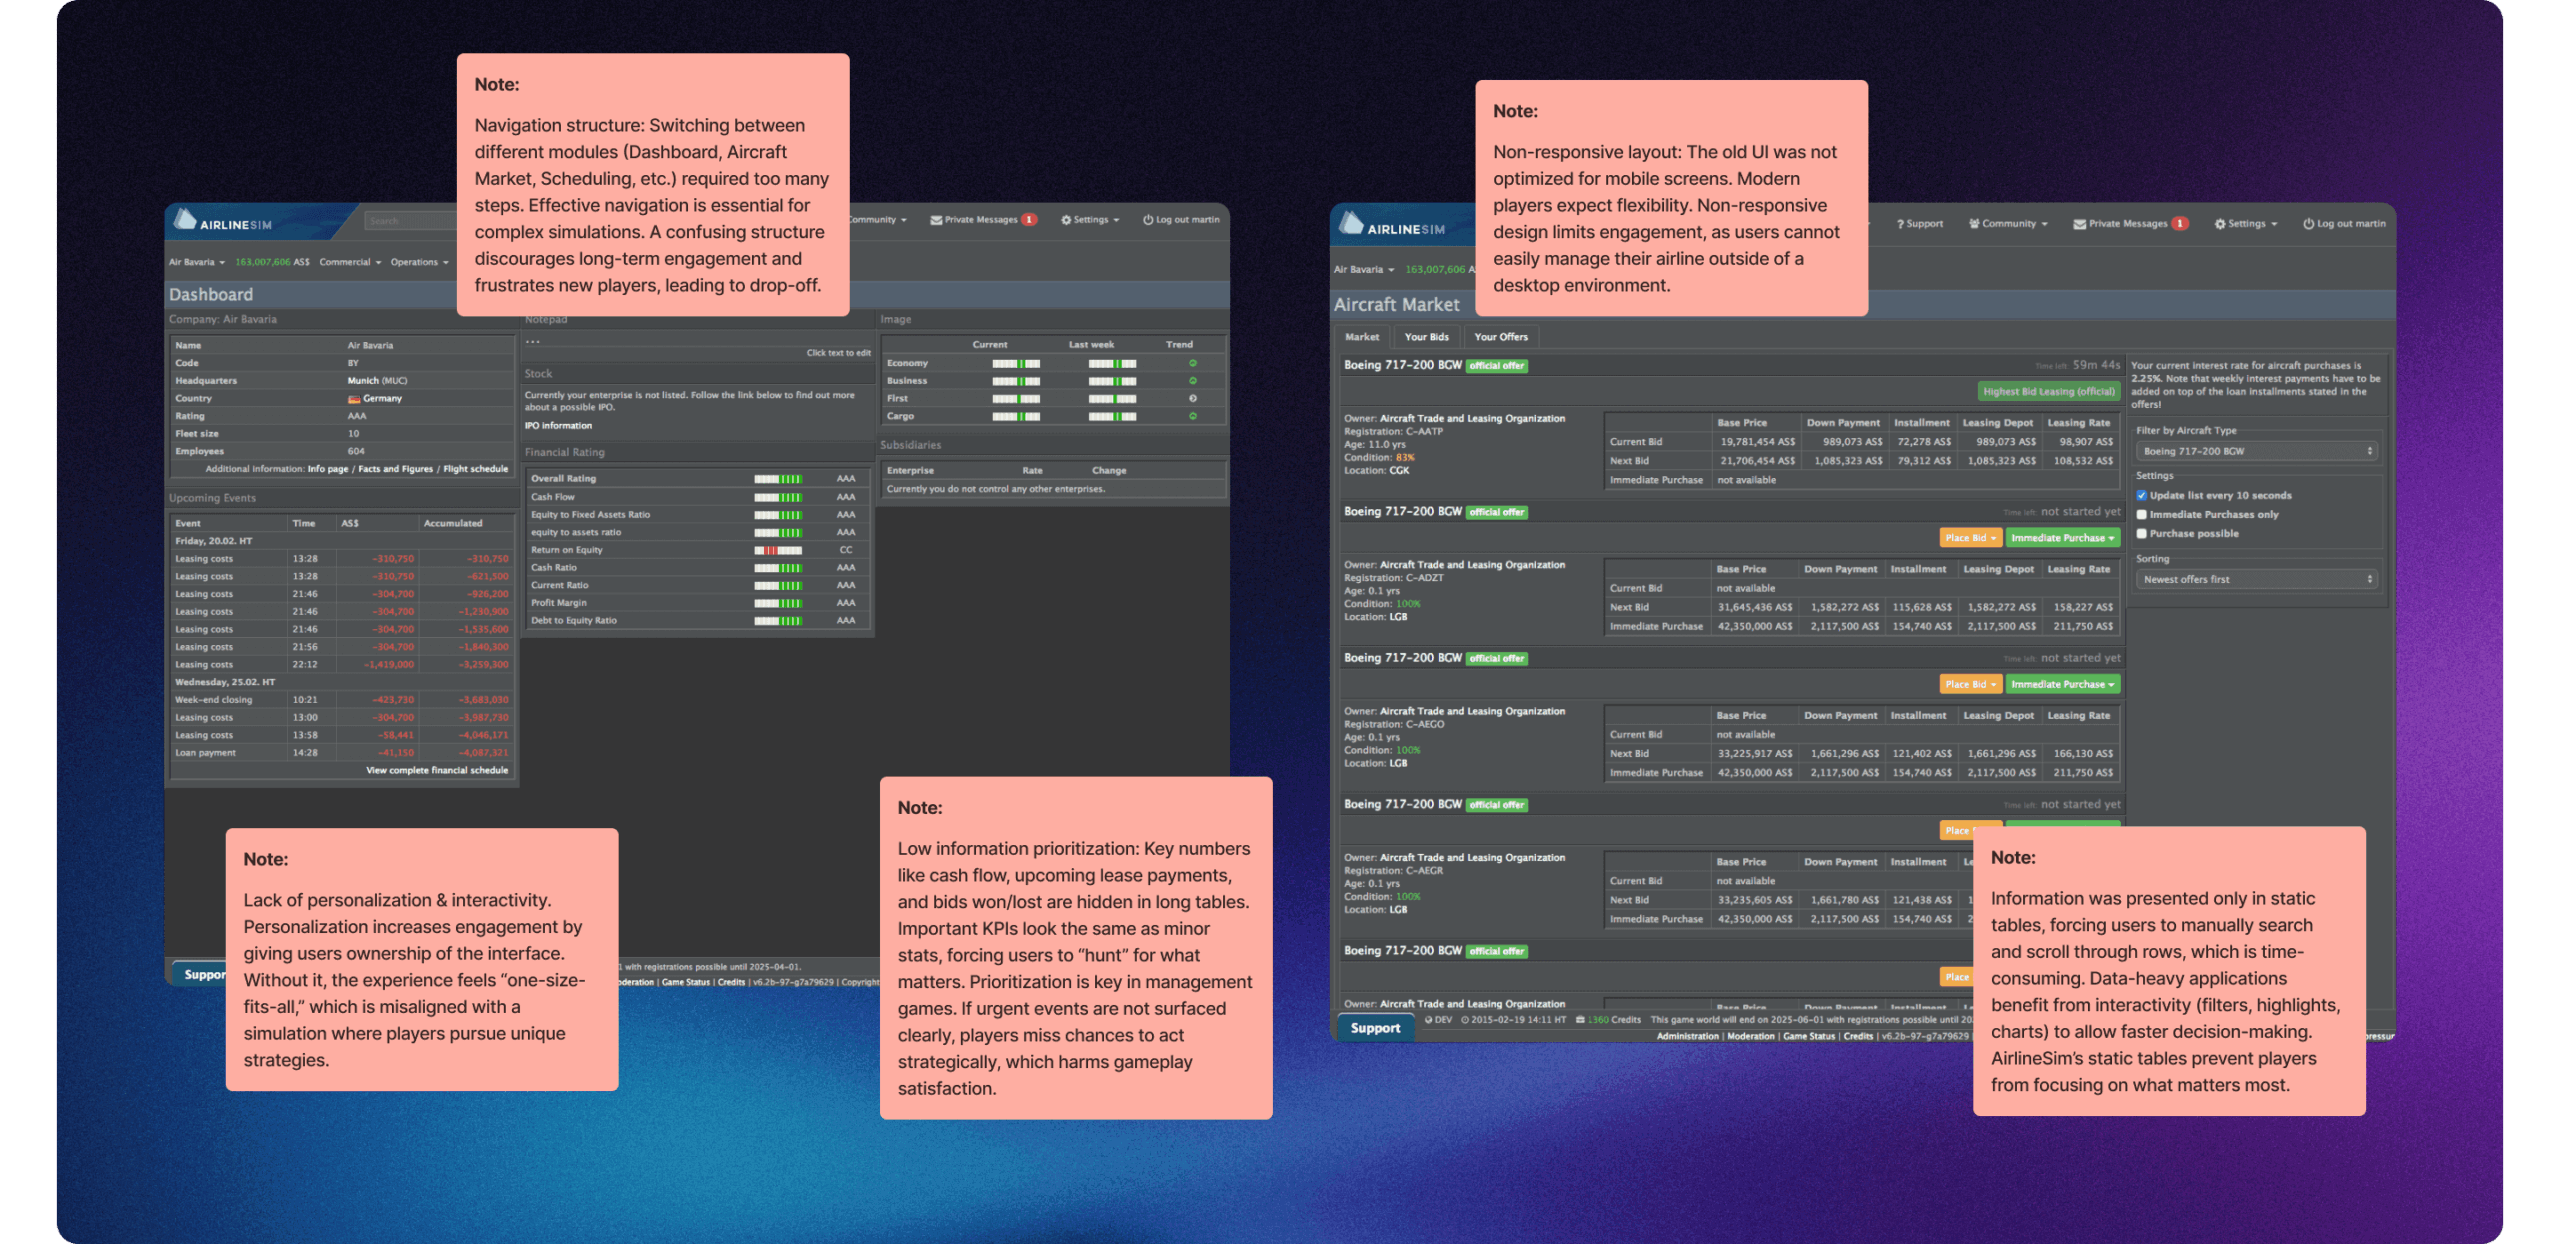Click the envelope icon in the Aircraft Market header
Viewport: 2560px width, 1244px height.
[2079, 224]
